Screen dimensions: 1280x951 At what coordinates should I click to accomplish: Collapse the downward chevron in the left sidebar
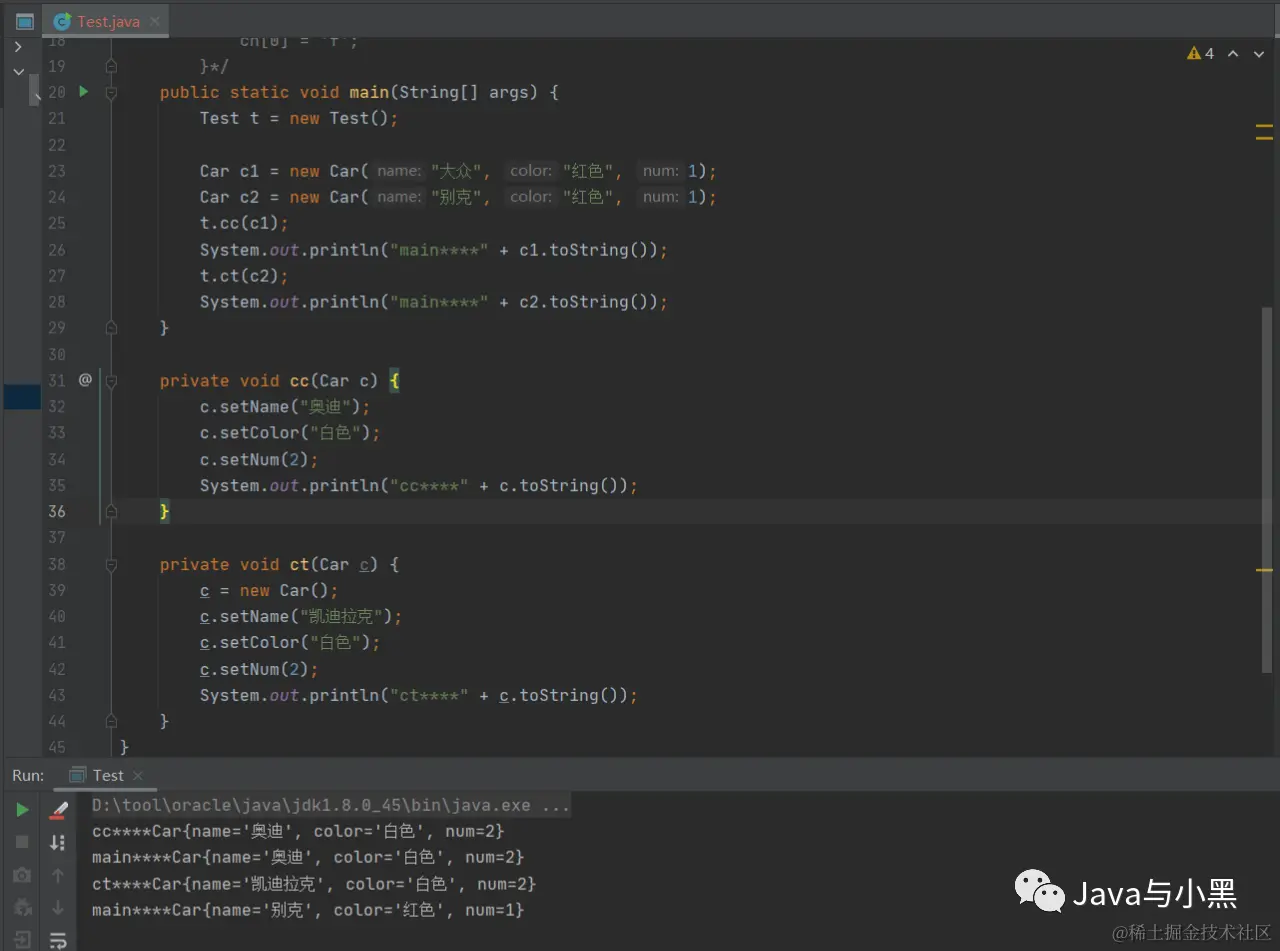coord(18,72)
